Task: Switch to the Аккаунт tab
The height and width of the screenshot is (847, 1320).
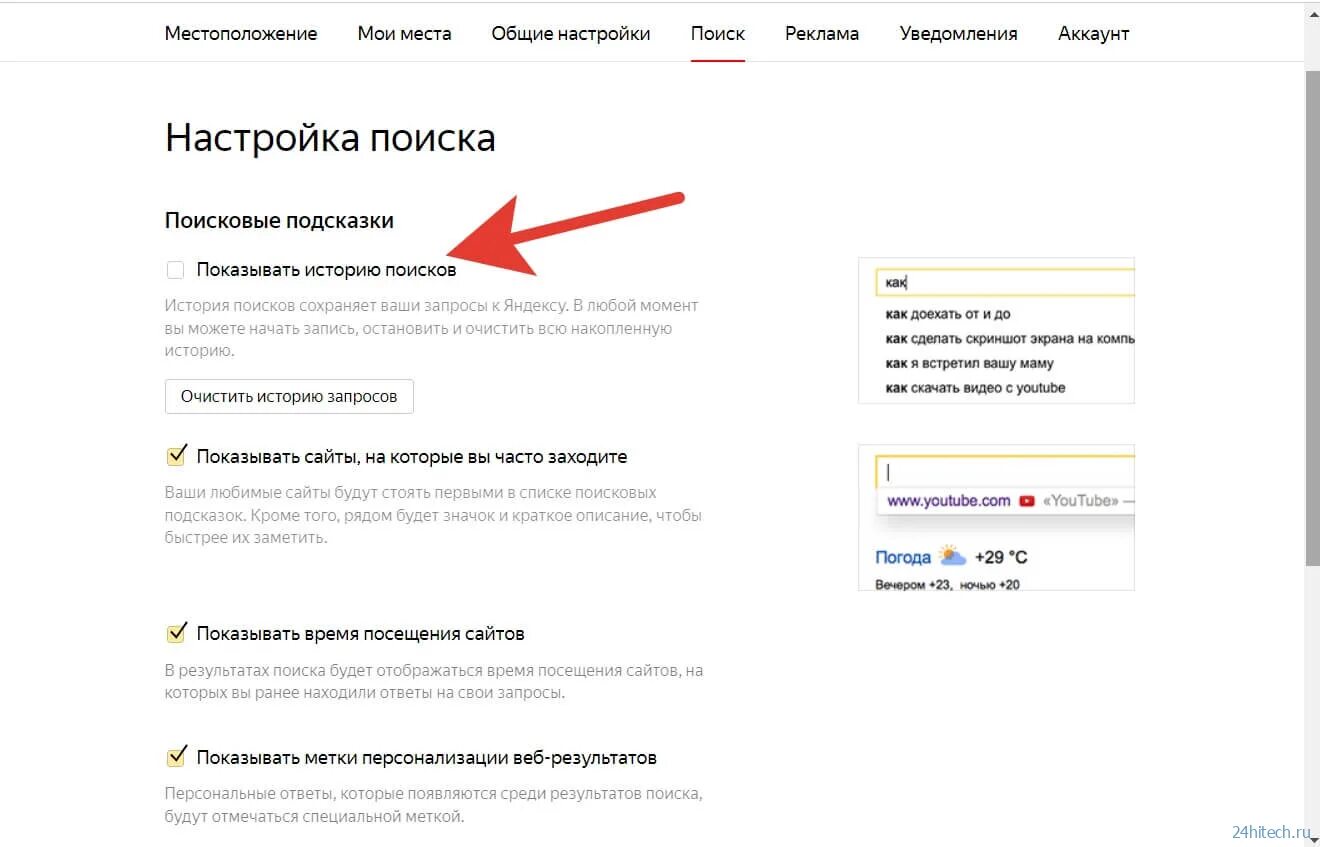Action: point(1094,33)
